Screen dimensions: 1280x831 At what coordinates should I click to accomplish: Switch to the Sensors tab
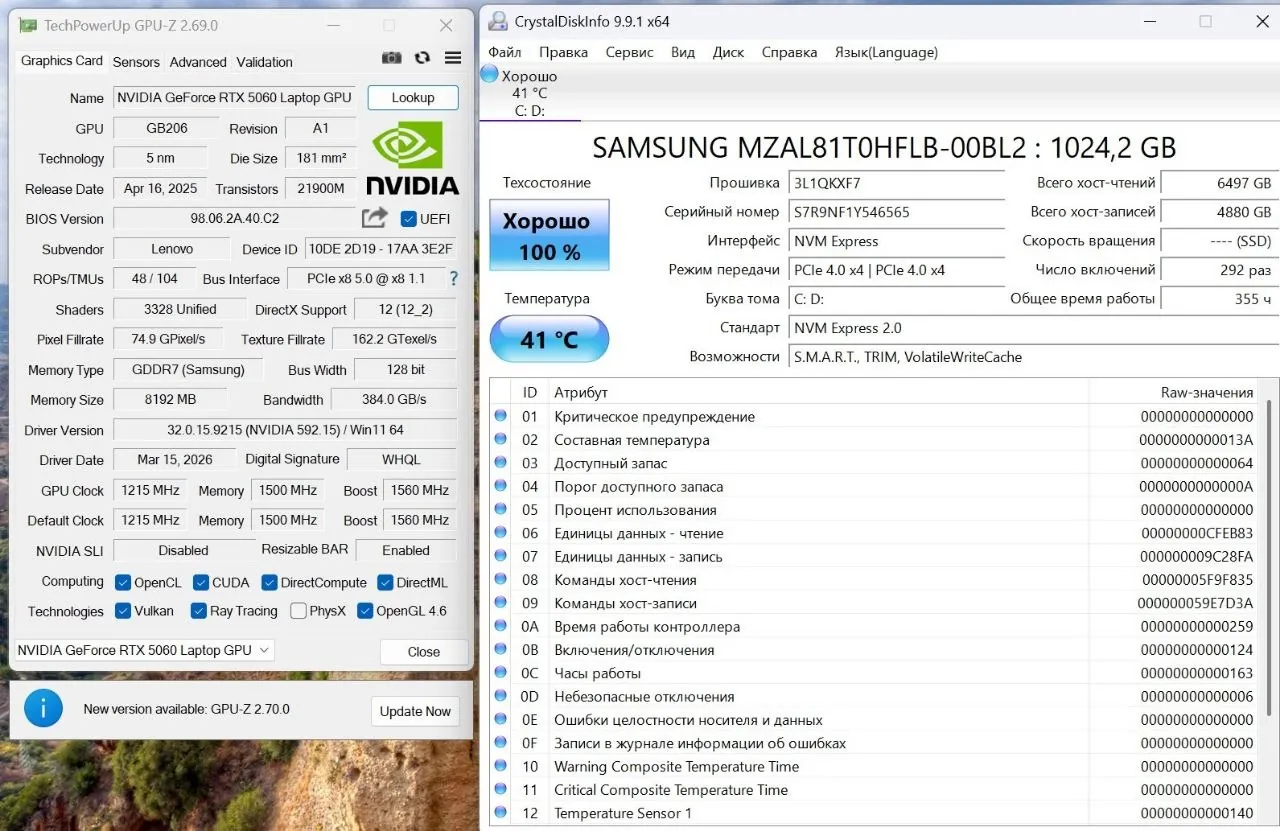tap(136, 62)
